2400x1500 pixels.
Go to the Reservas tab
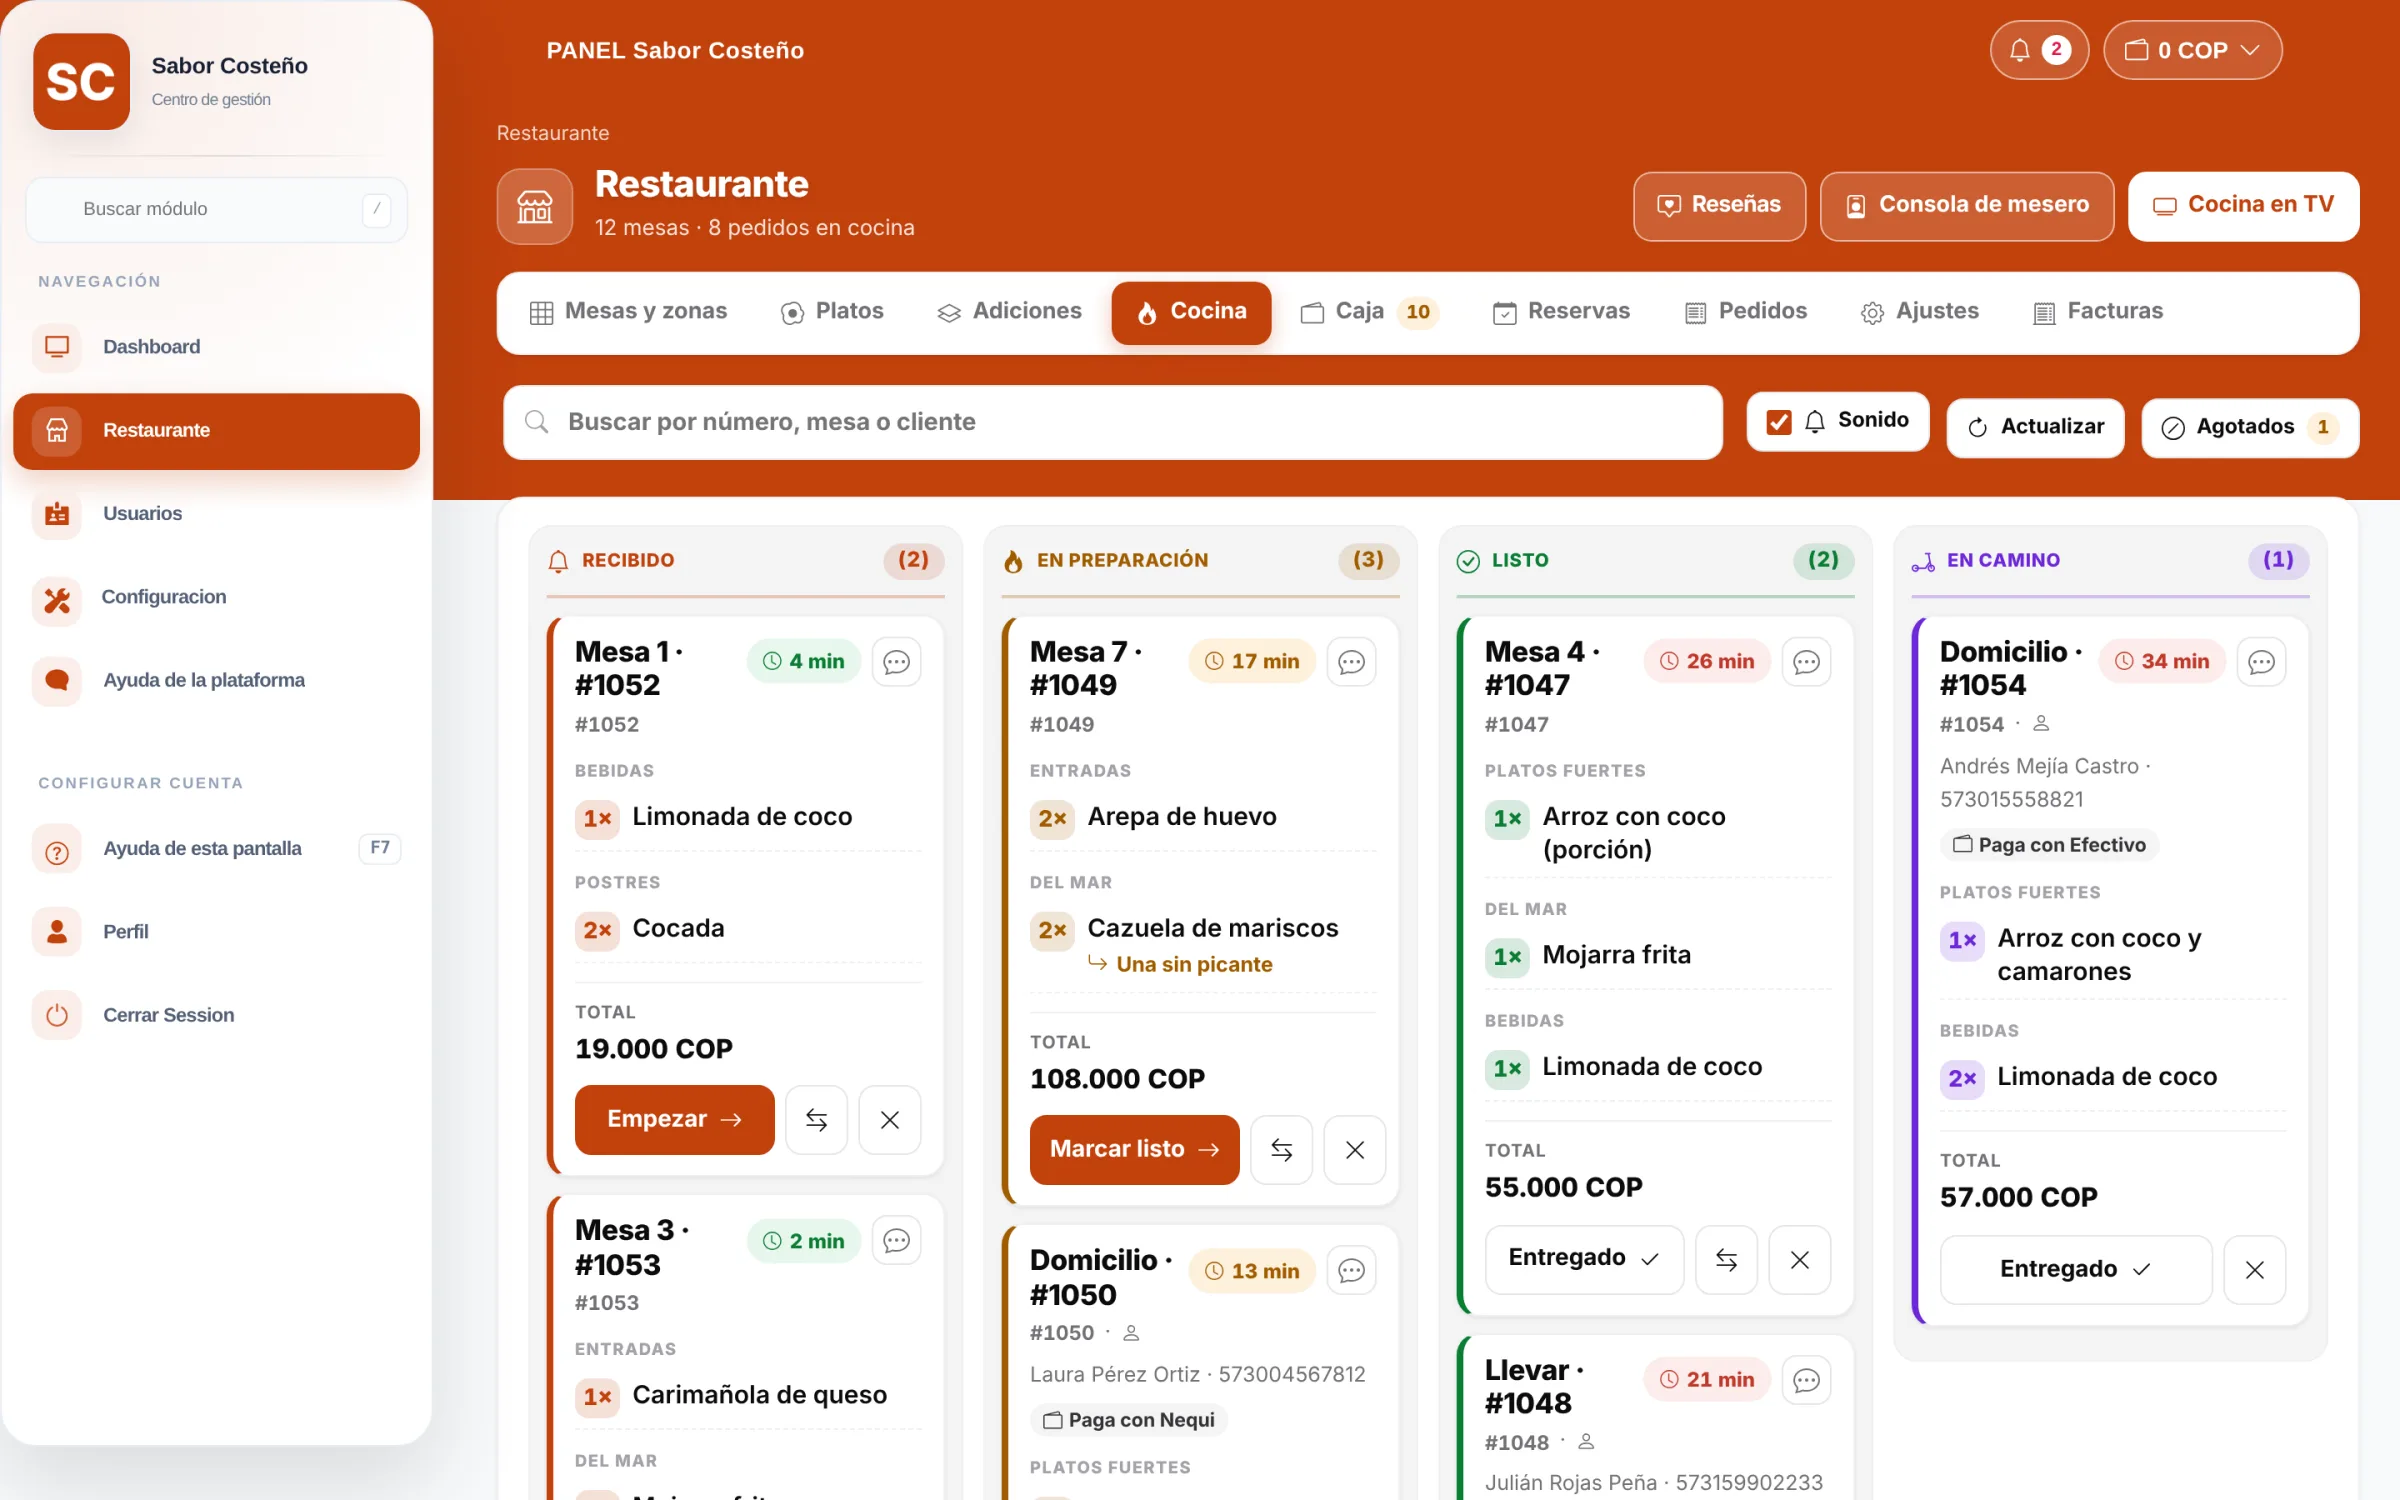click(1561, 312)
